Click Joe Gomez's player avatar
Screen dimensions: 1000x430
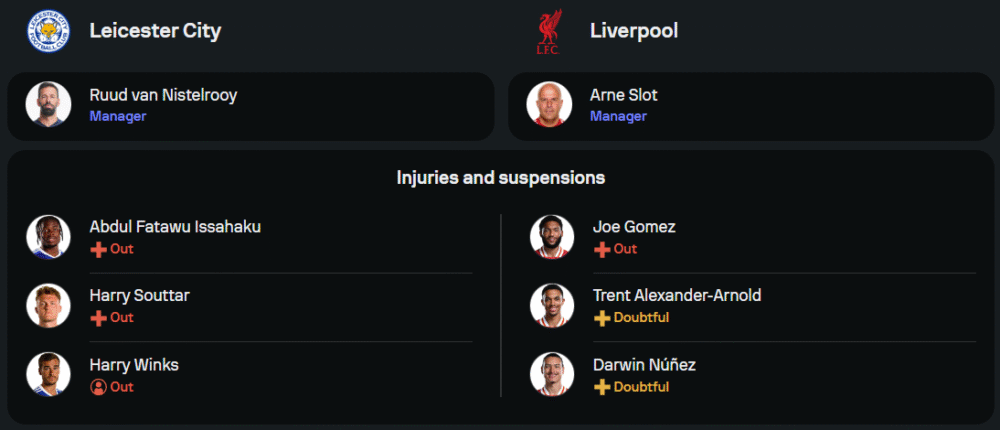552,237
